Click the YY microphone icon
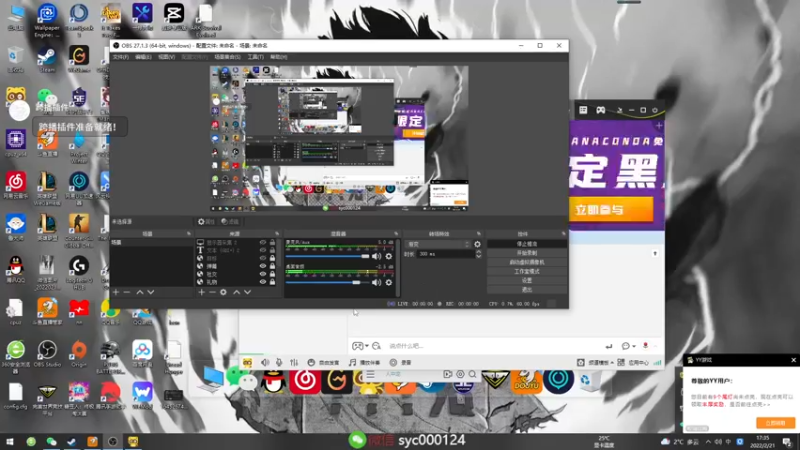The height and width of the screenshot is (450, 800). (x=279, y=362)
